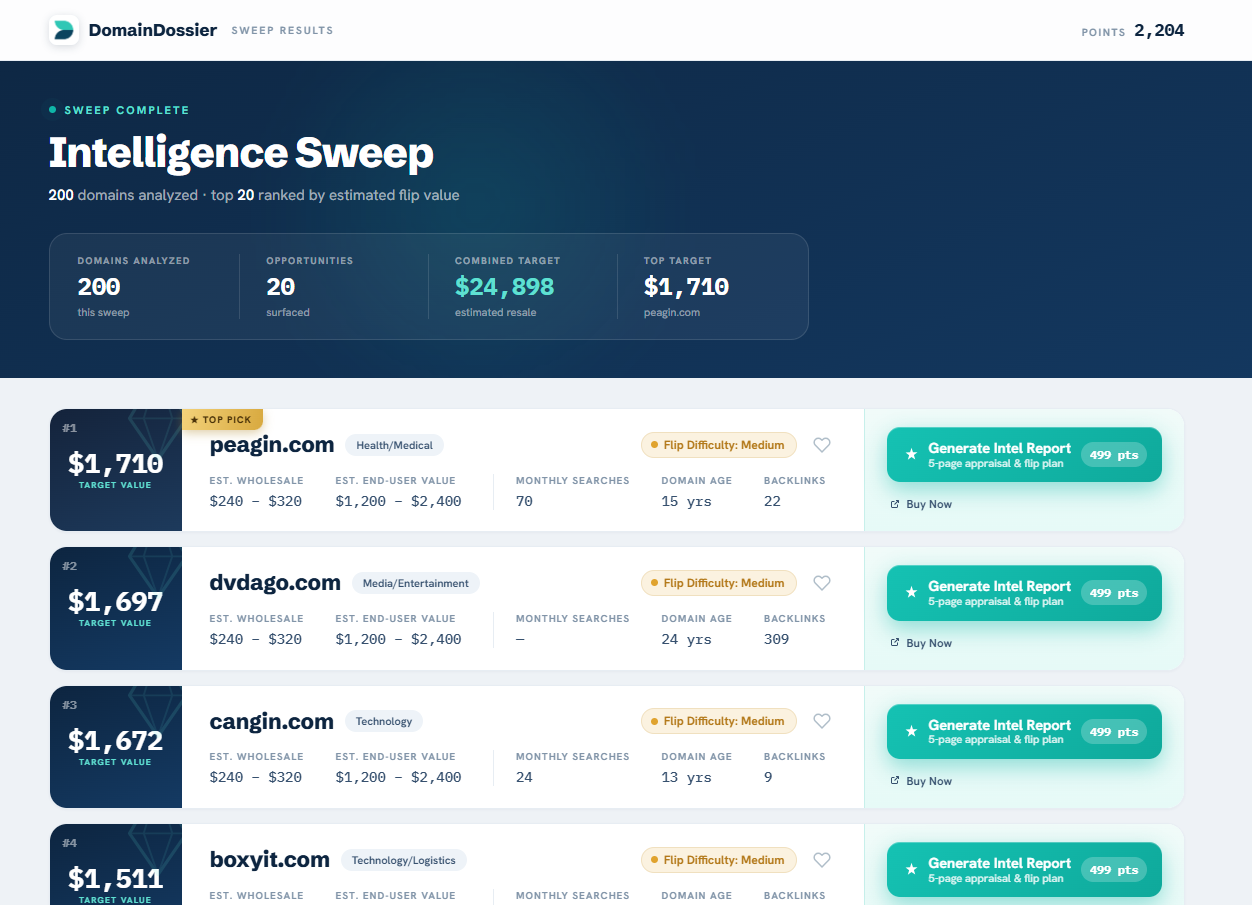The image size is (1252, 905).
Task: Click cangin.com monthly searches value 24
Action: (x=524, y=777)
